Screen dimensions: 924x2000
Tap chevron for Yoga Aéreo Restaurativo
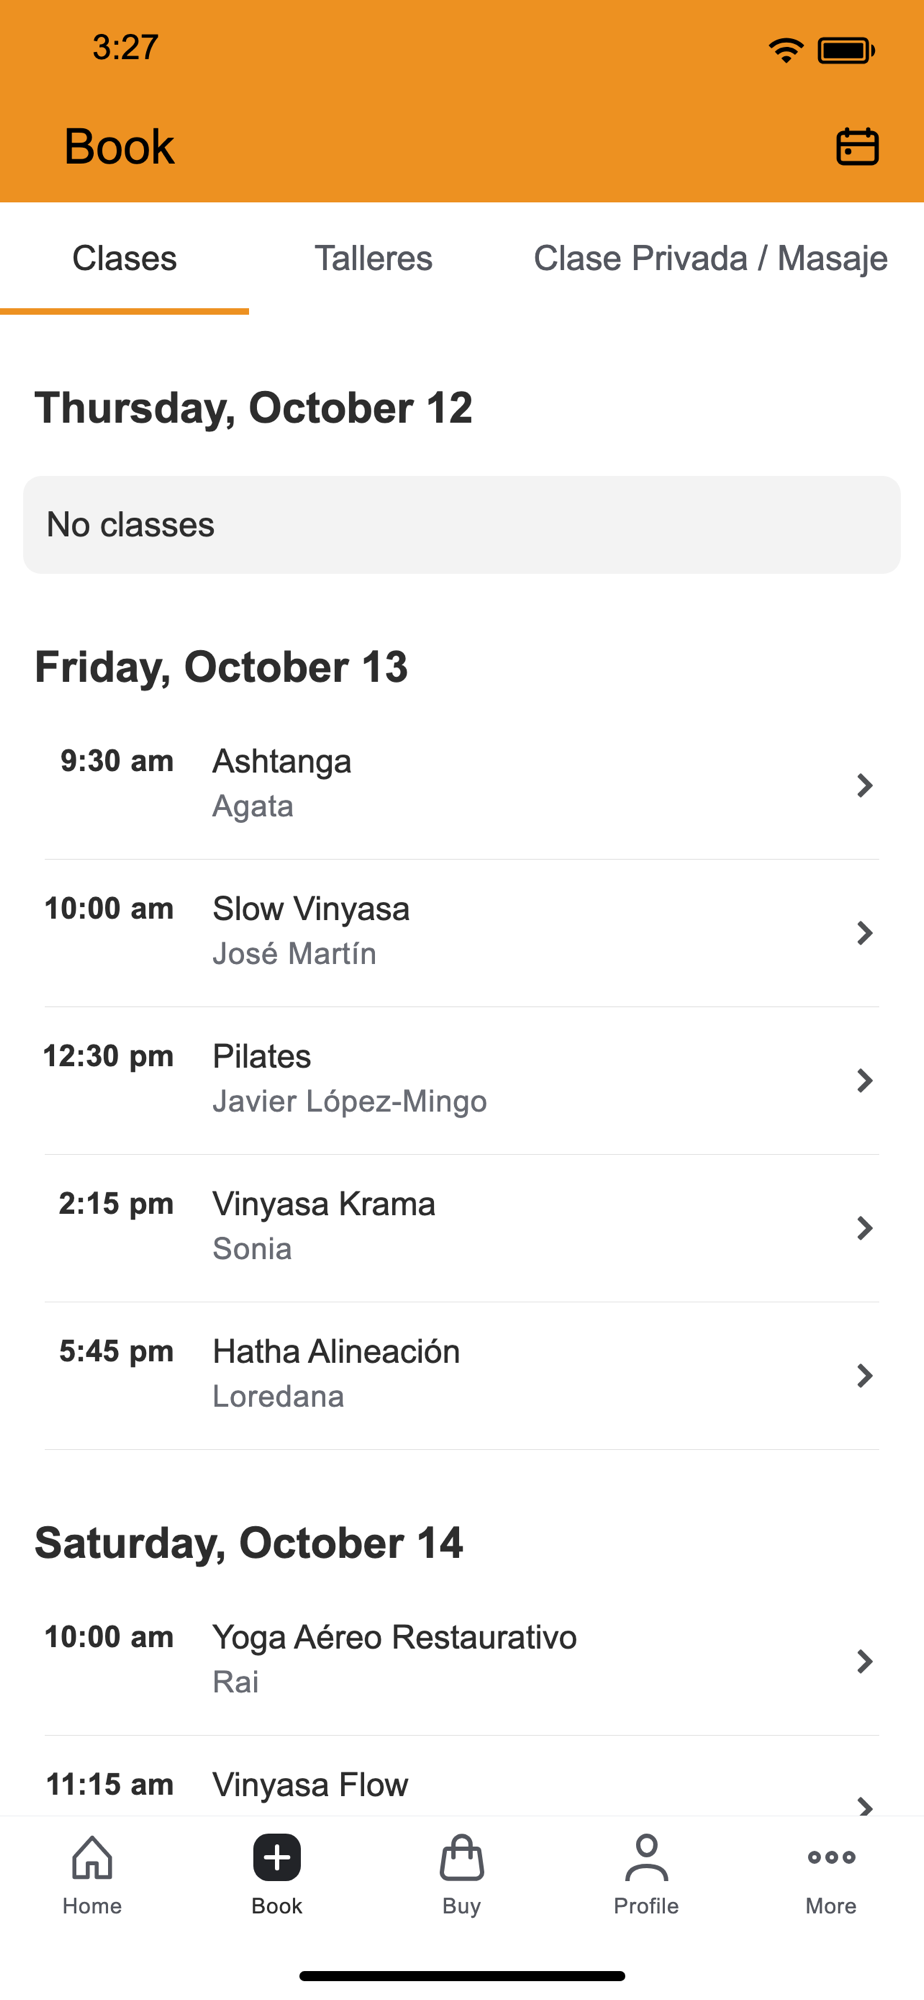point(865,1661)
